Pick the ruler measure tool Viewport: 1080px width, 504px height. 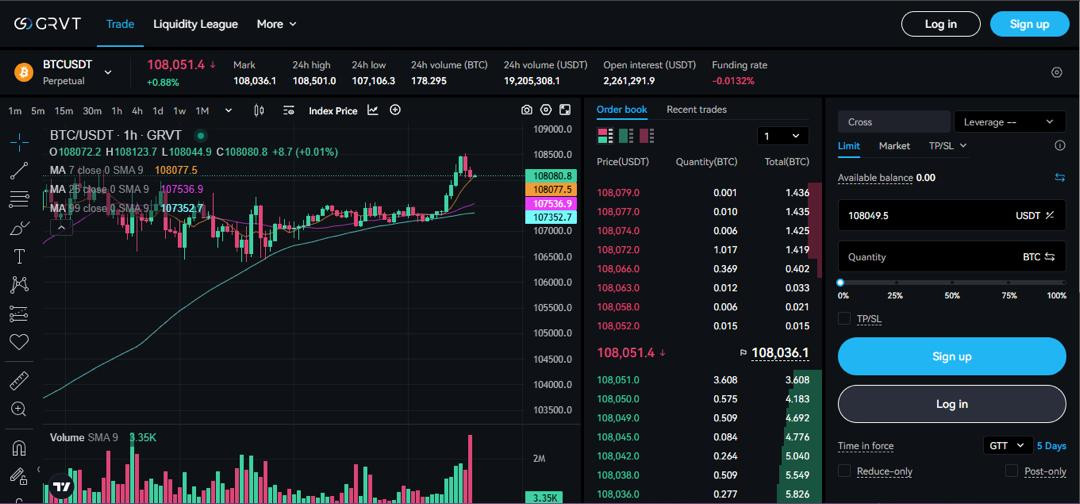[x=18, y=381]
